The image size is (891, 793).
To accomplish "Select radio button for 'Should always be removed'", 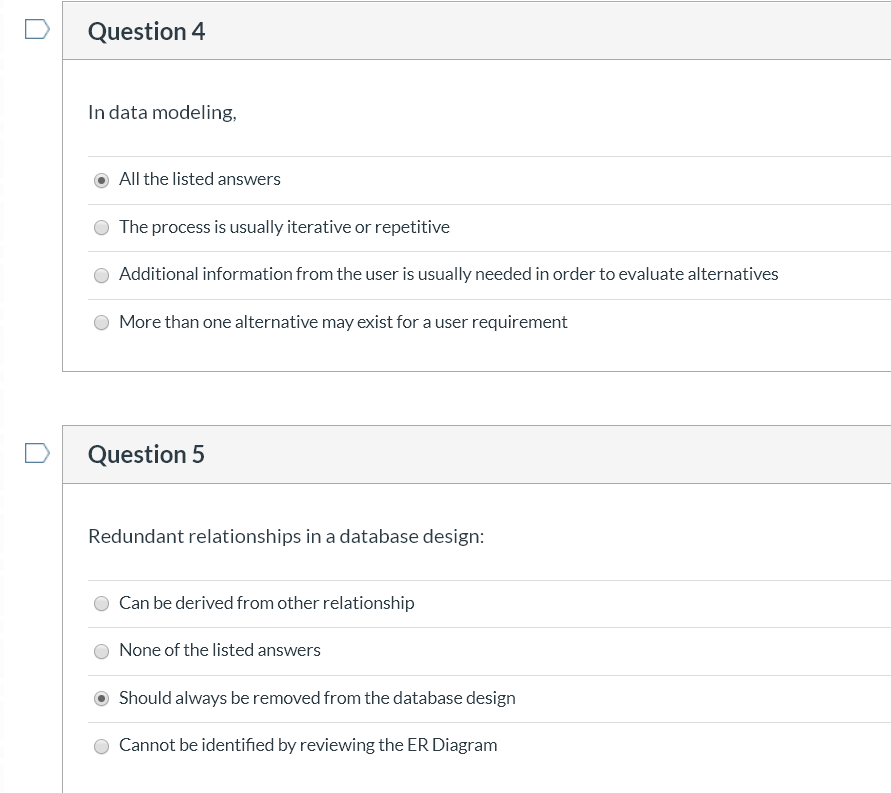I will [x=101, y=699].
